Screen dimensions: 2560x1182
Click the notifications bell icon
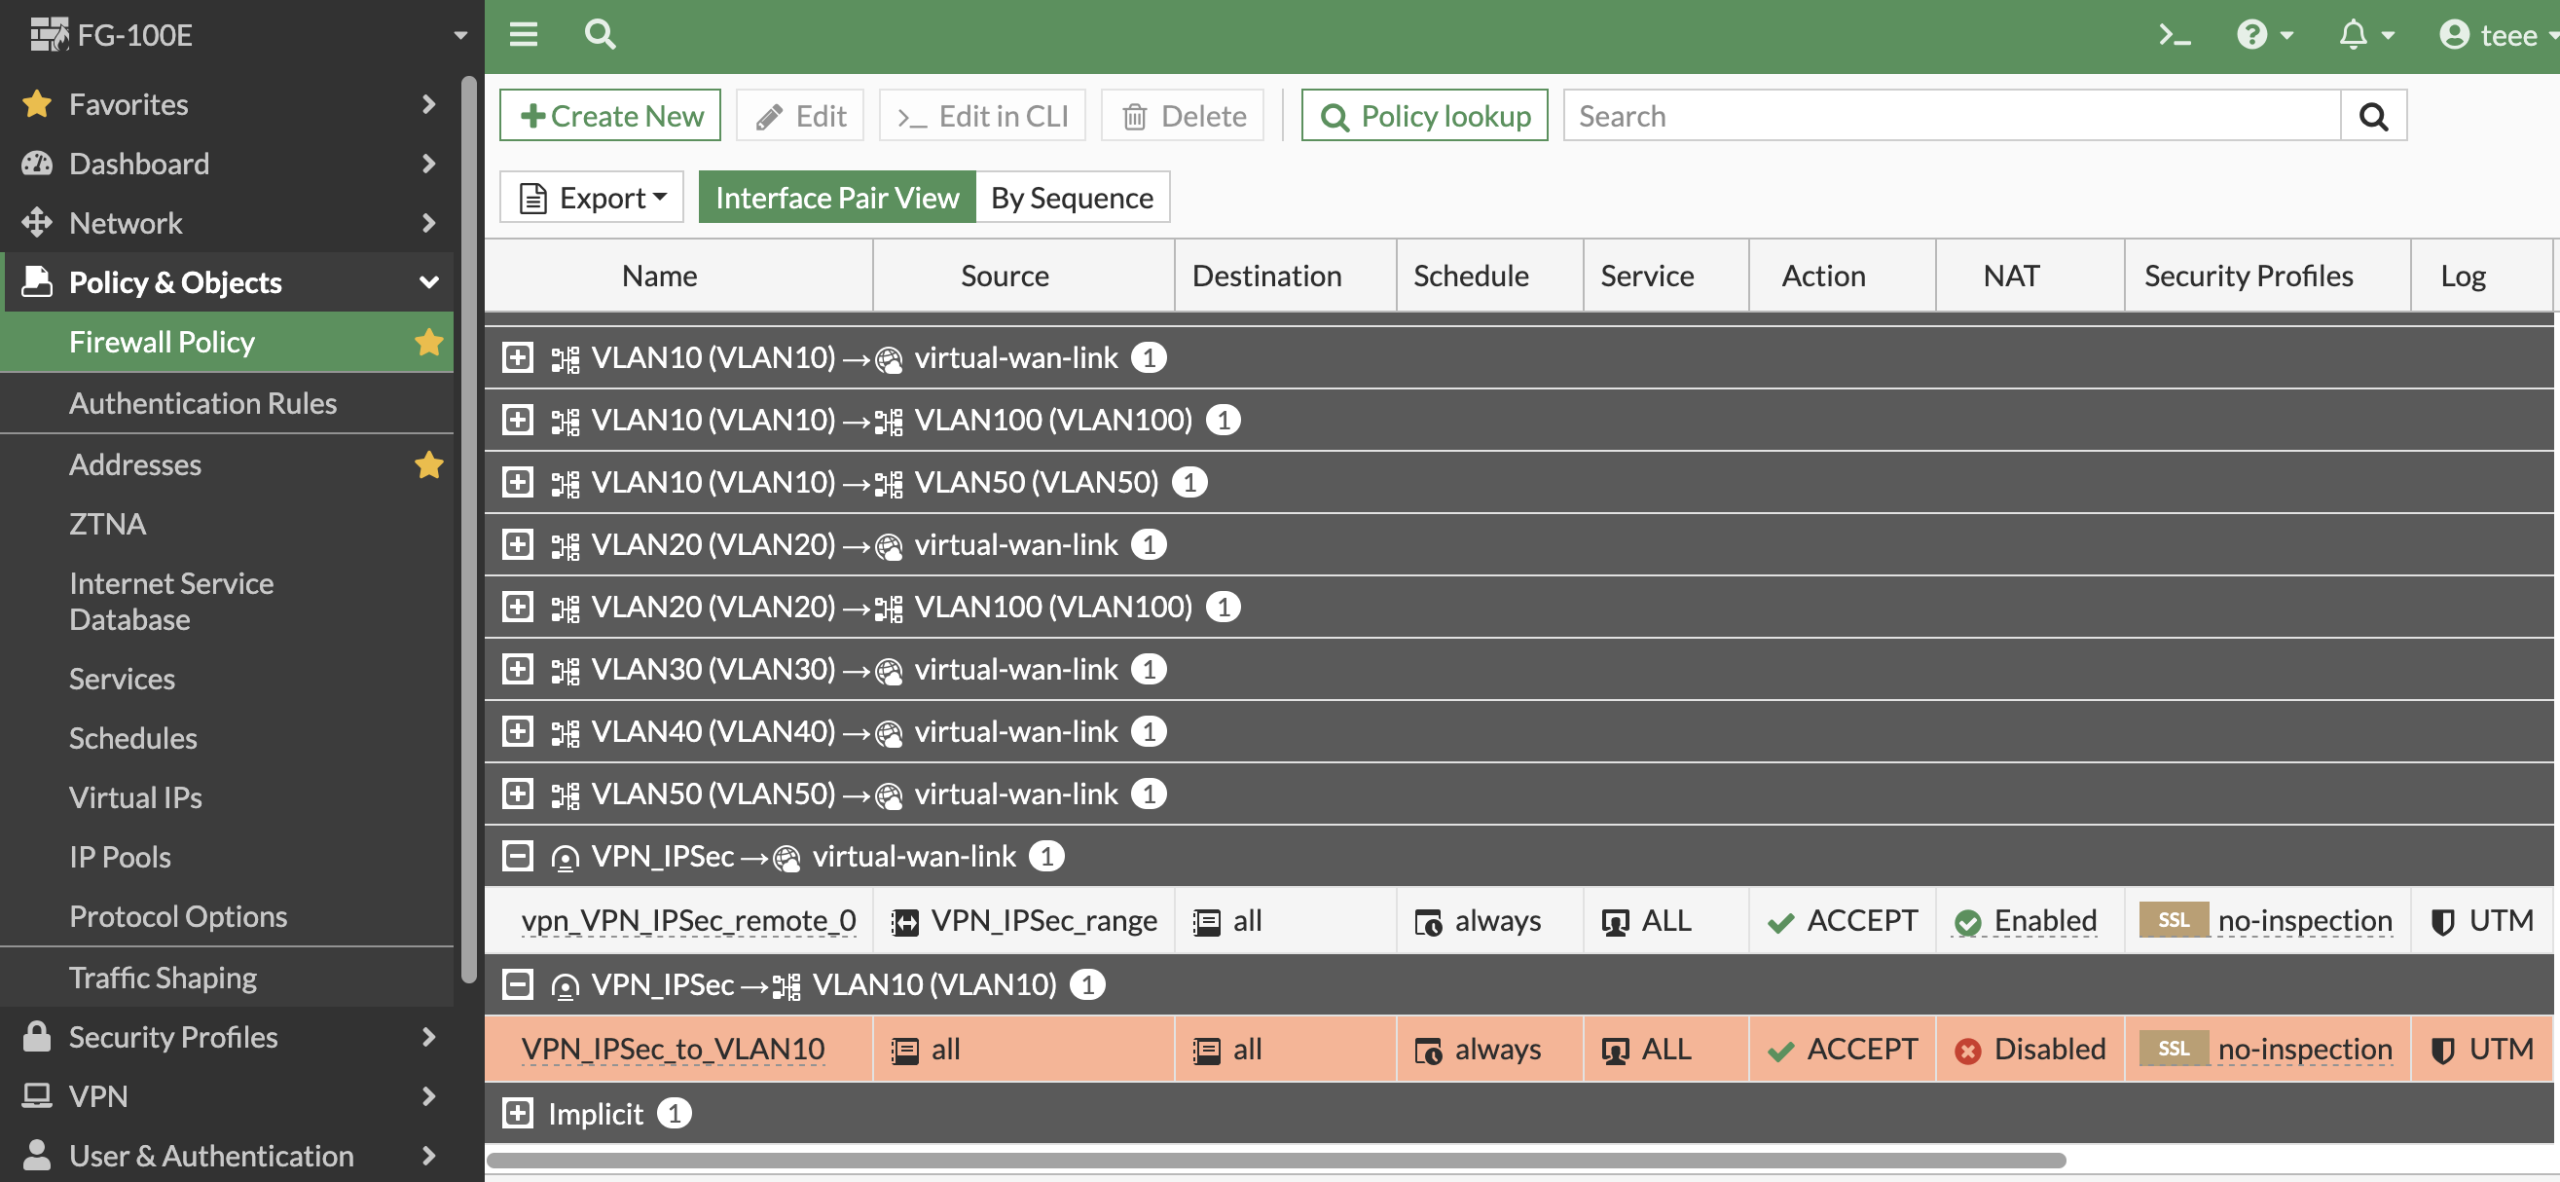[x=2353, y=36]
